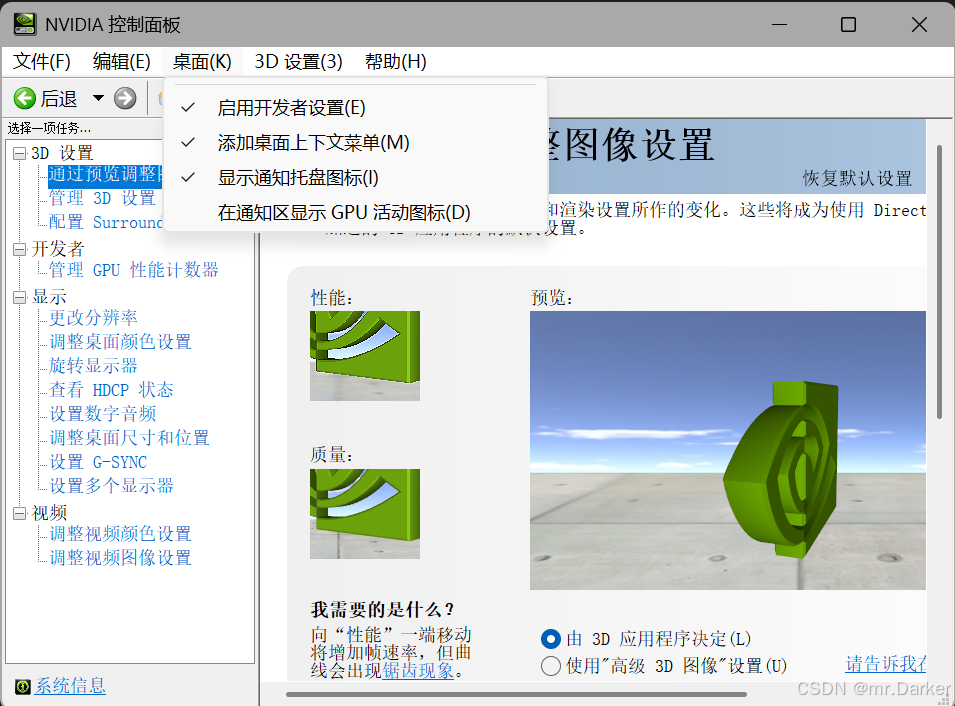Click the 质量 preview thumbnail
Screen dimensions: 955x706
click(365, 514)
